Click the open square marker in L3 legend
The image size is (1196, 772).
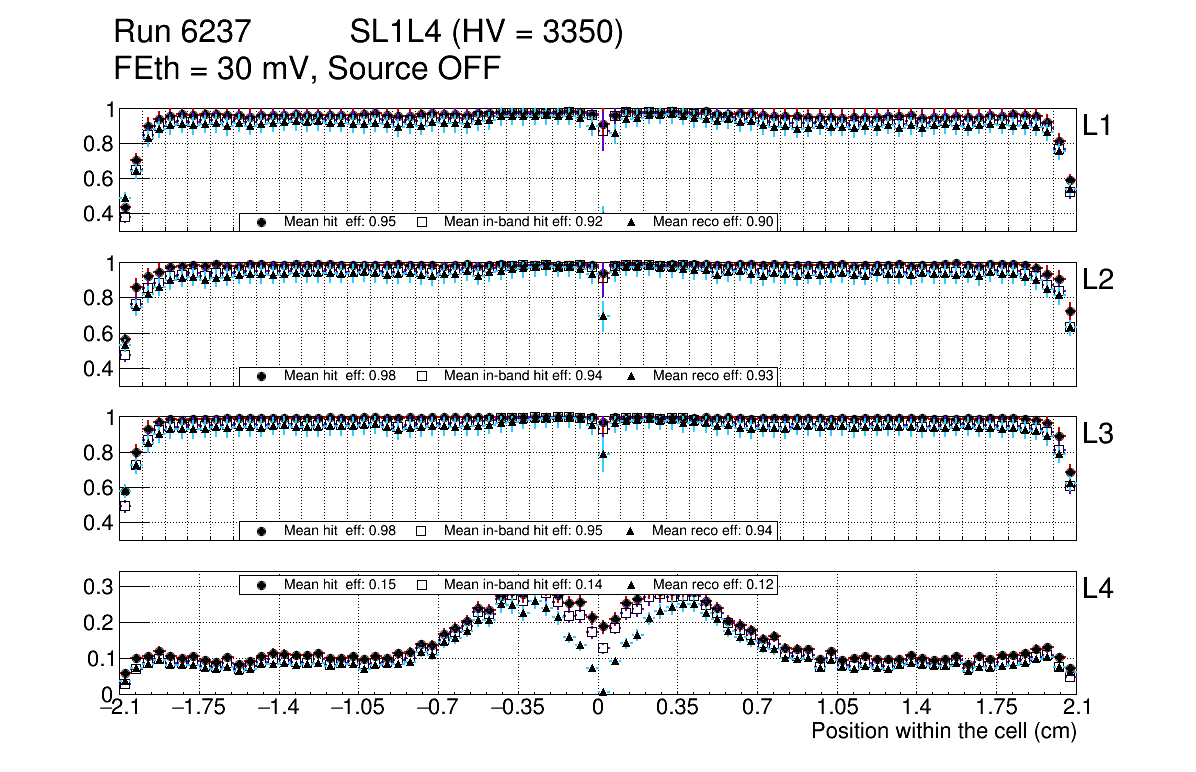click(422, 530)
